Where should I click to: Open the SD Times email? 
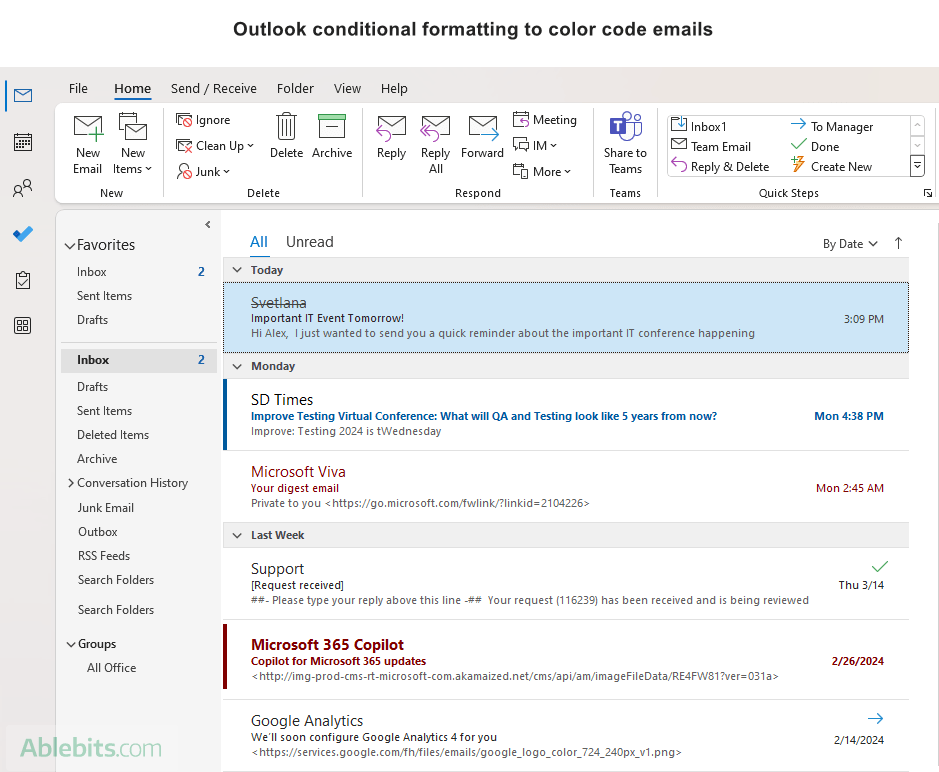point(566,414)
